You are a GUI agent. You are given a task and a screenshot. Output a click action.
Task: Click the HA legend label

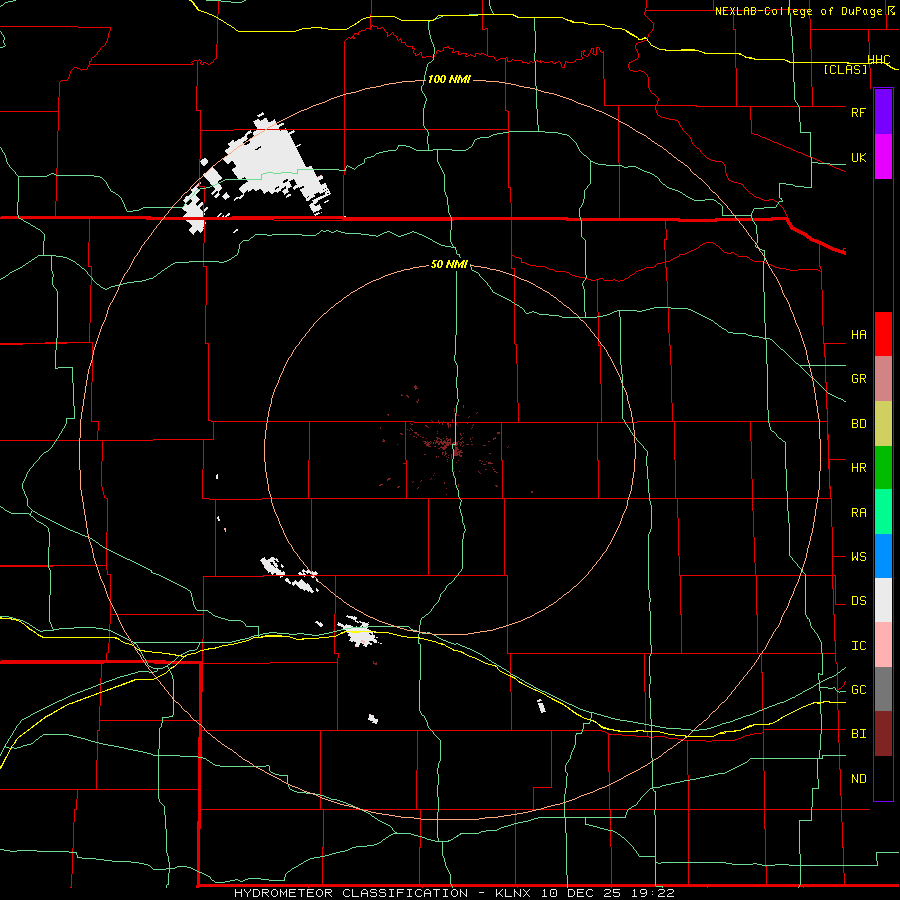[858, 335]
